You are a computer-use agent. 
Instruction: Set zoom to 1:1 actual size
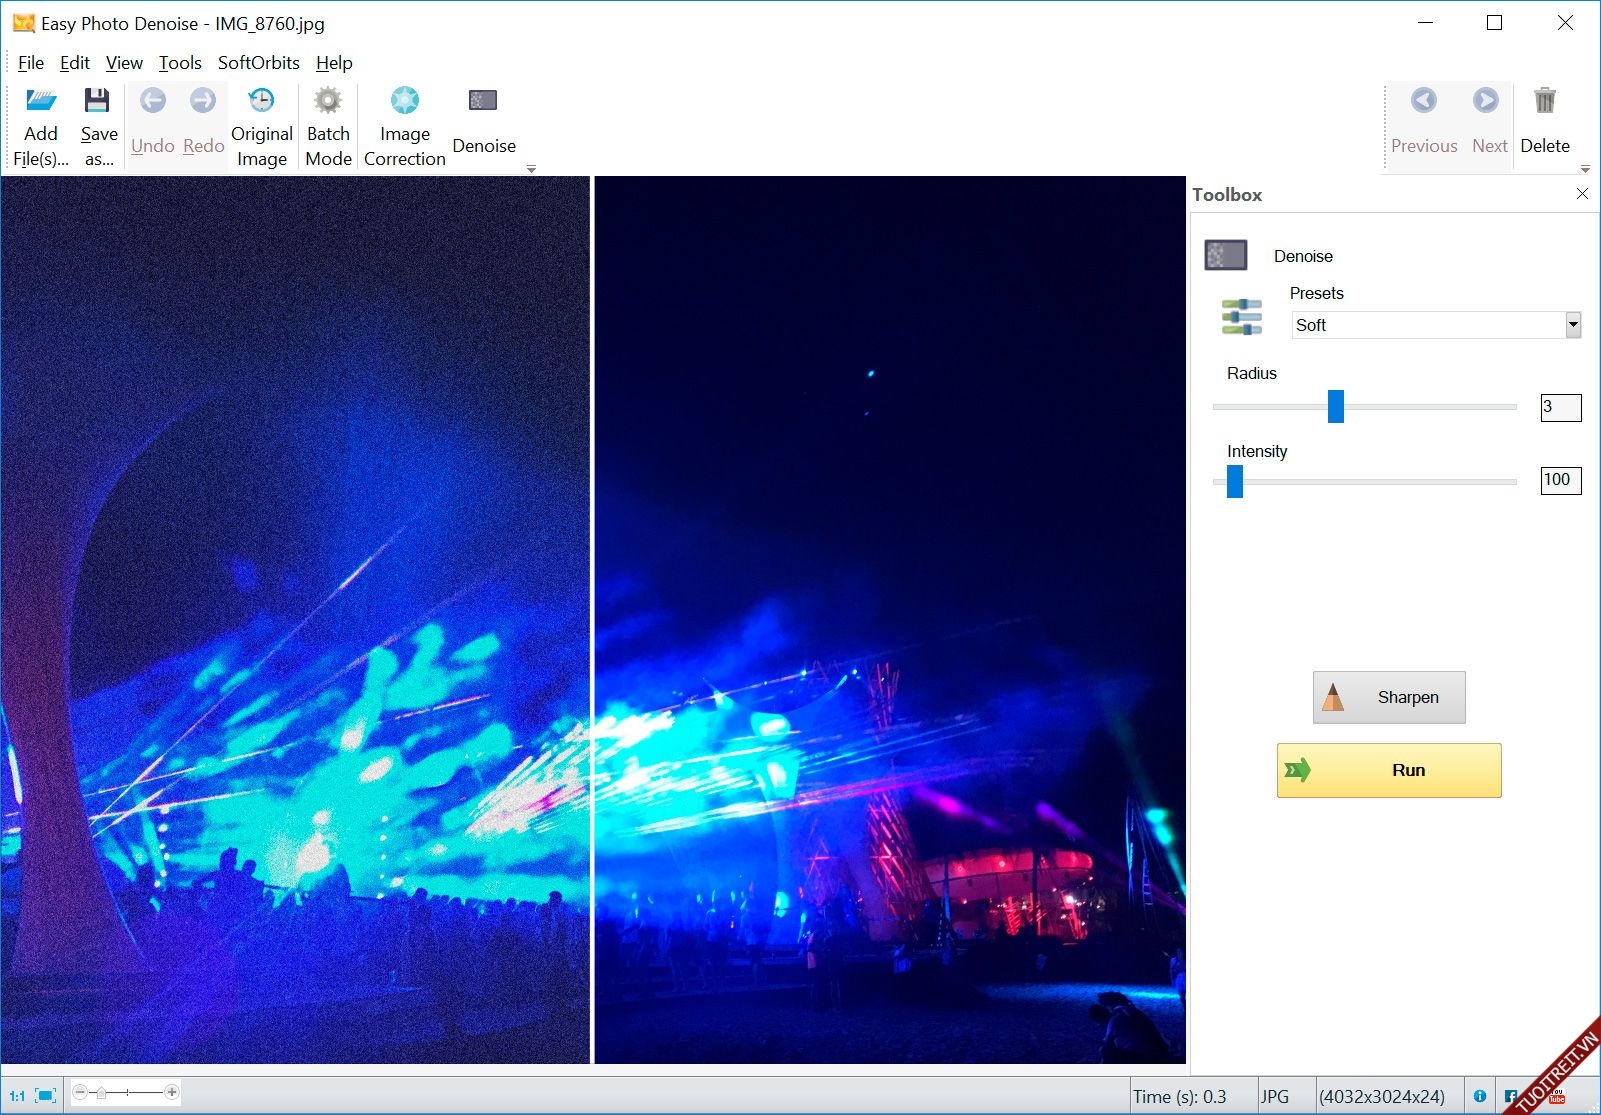coord(17,1096)
